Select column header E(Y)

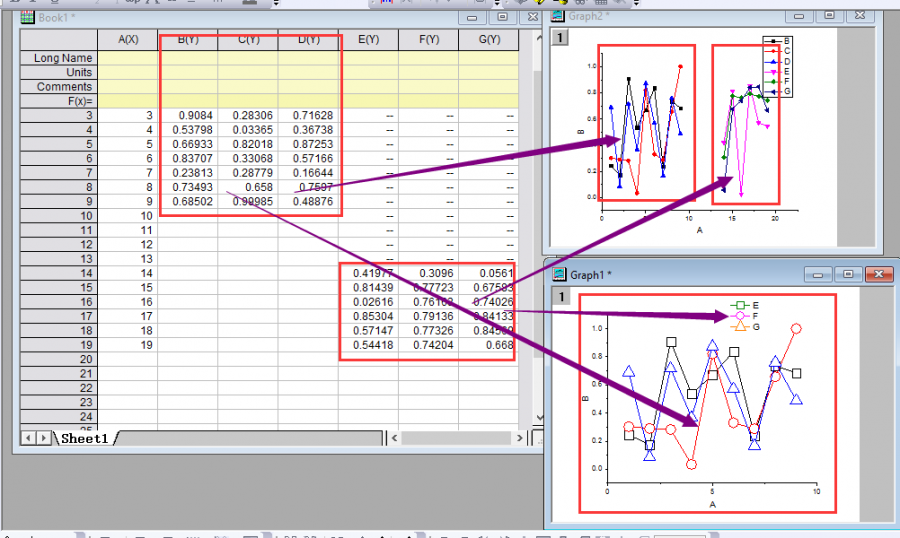[368, 40]
